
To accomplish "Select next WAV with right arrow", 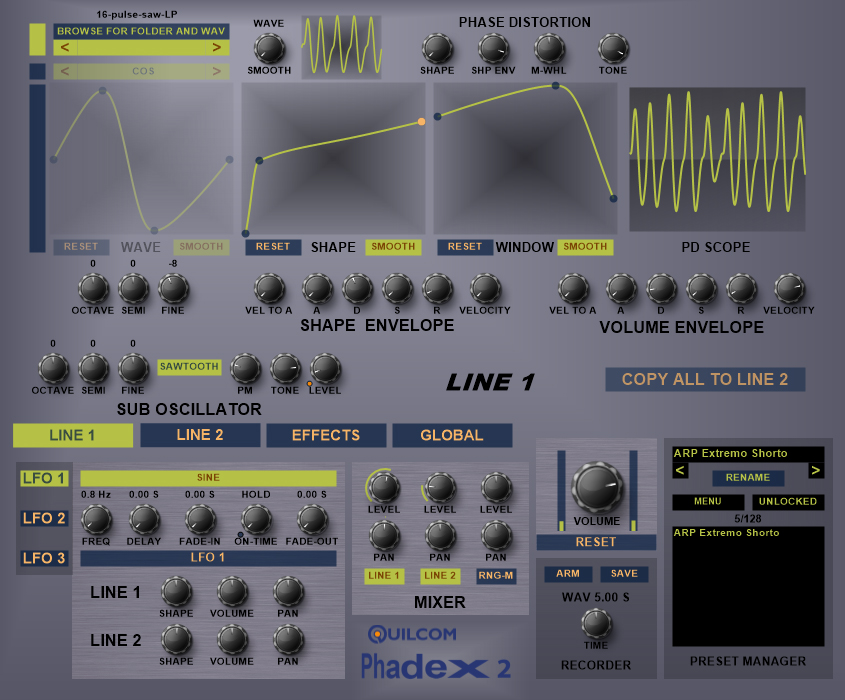I will 217,47.
